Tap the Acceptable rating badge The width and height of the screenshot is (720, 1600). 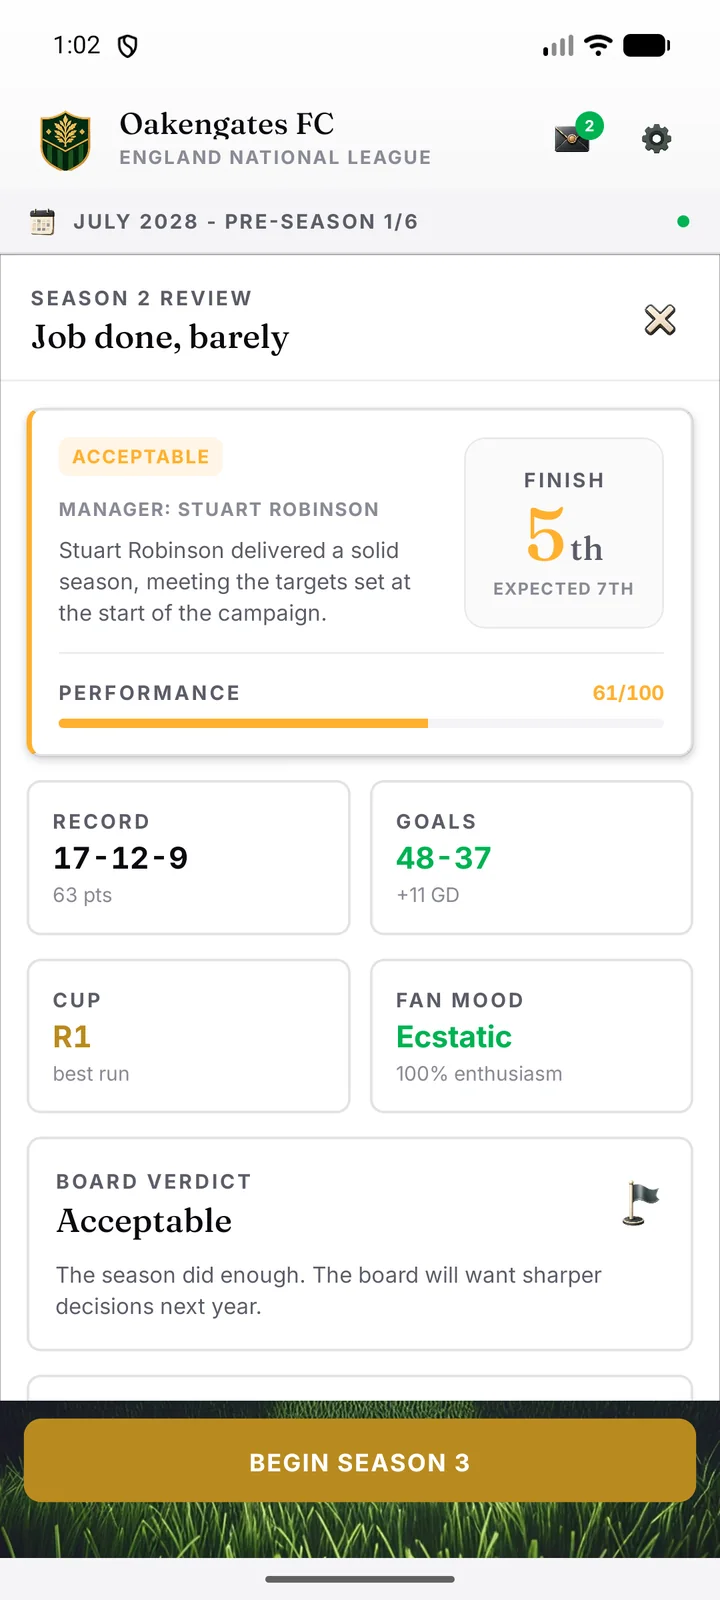pos(140,457)
